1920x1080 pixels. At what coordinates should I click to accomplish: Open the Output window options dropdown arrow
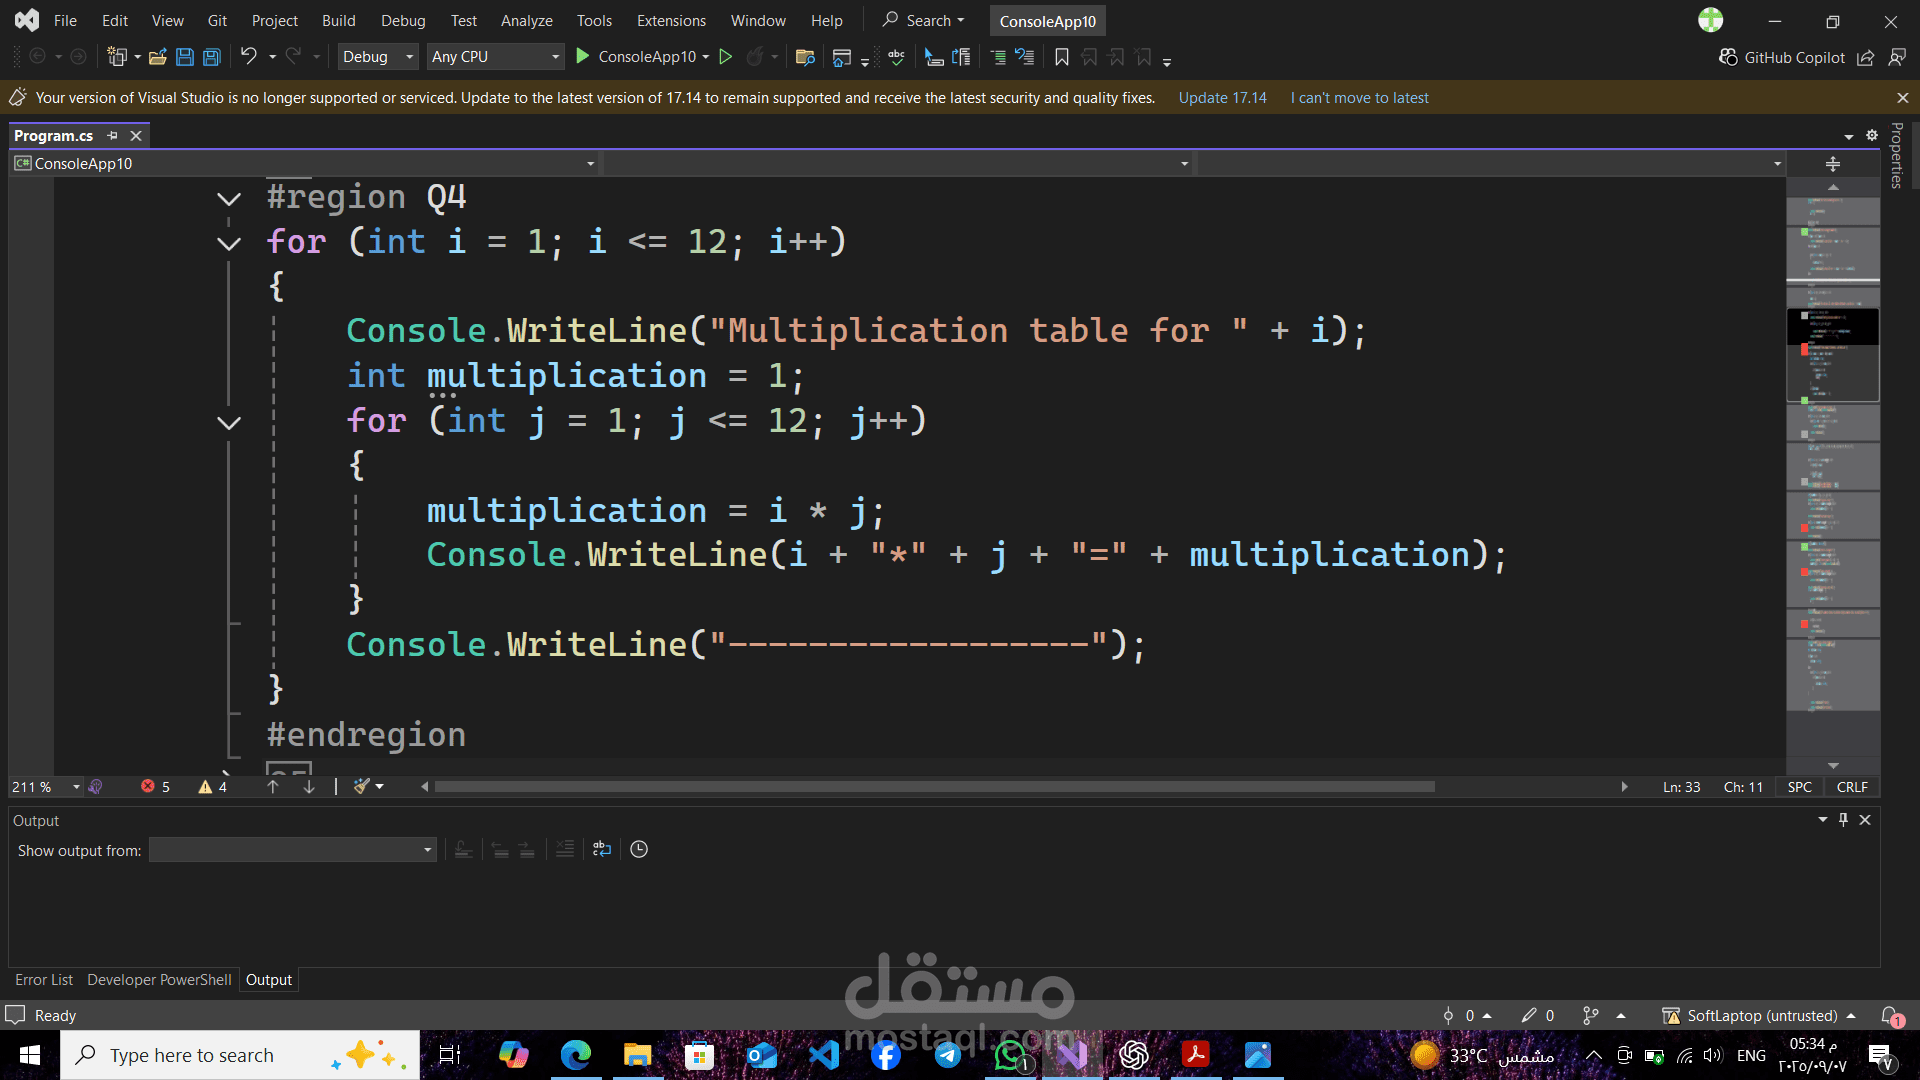pos(1823,820)
